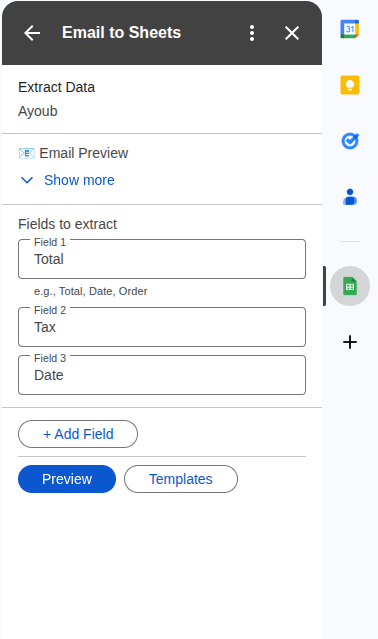Click the Show more link
378x639 pixels.
pyautogui.click(x=79, y=180)
